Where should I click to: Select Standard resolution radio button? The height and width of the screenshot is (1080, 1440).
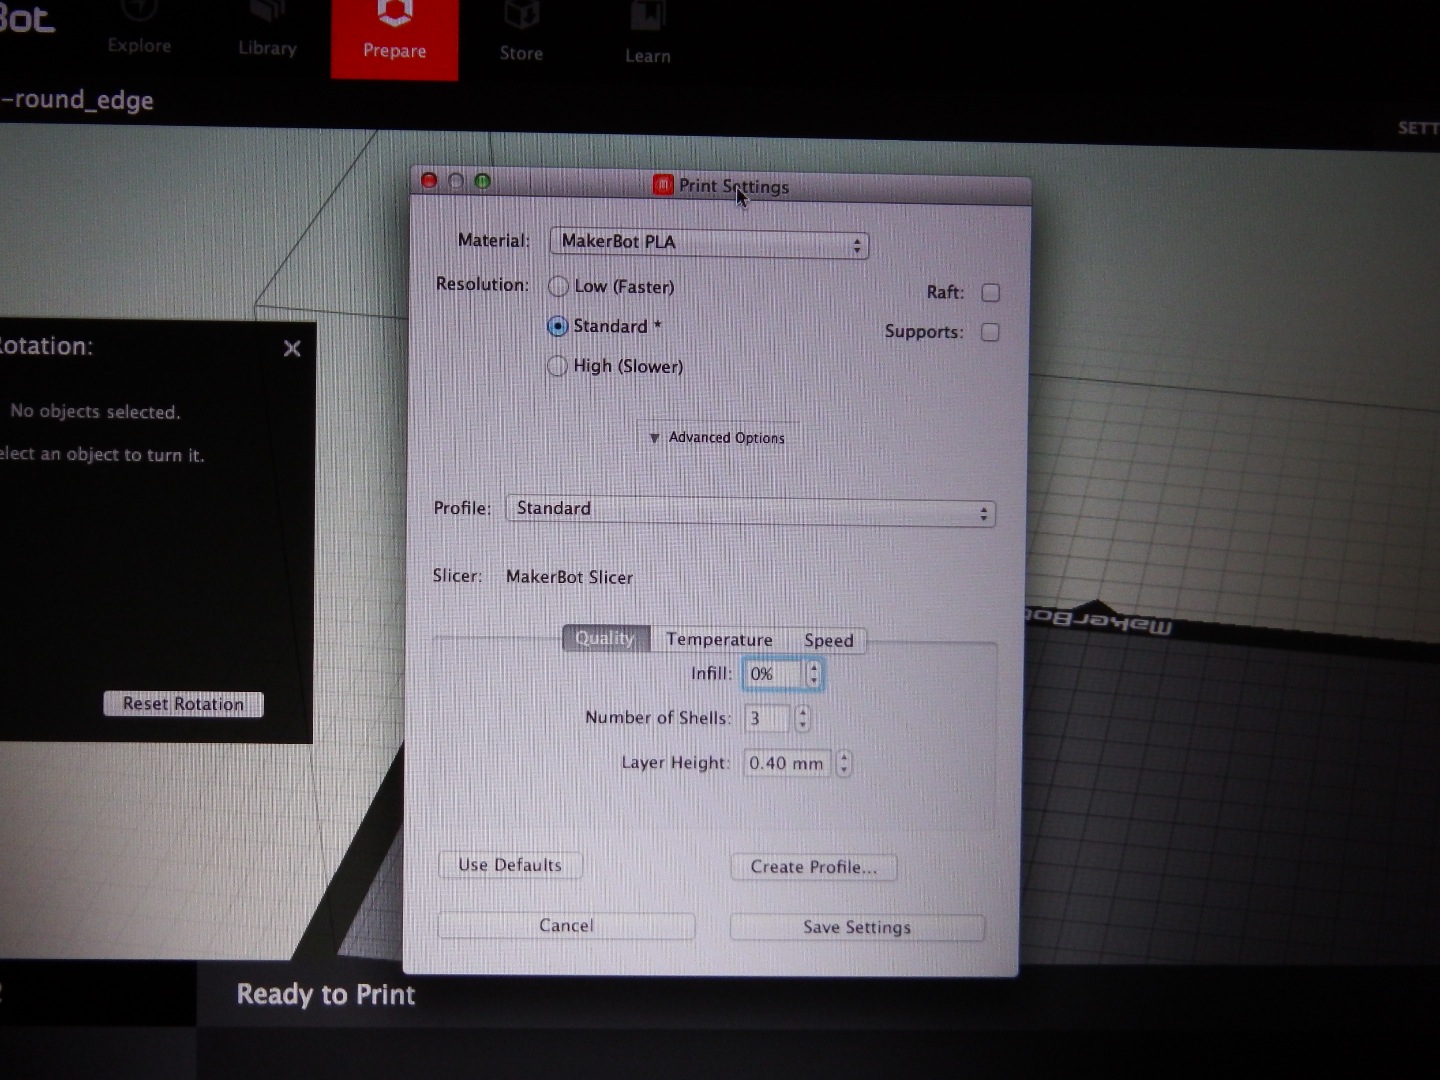[557, 326]
